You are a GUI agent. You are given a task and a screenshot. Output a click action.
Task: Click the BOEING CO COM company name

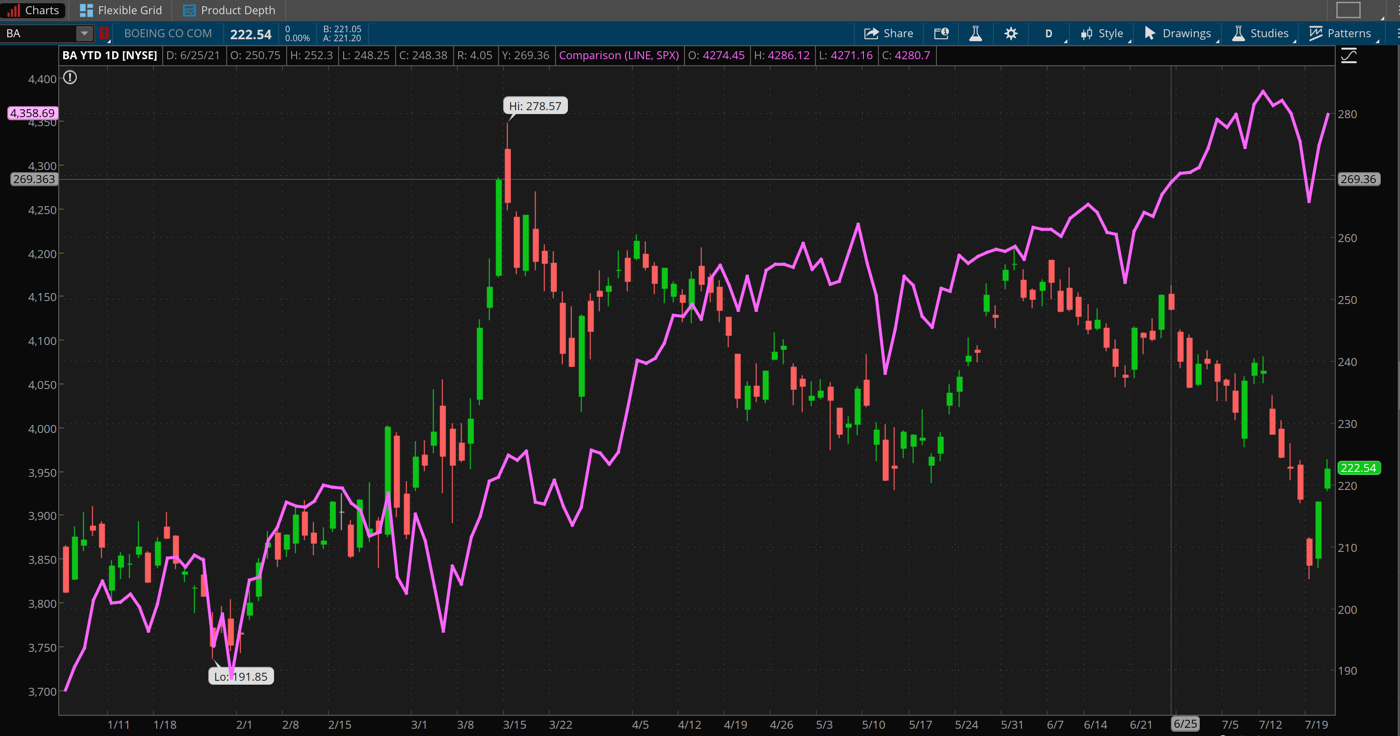pyautogui.click(x=168, y=33)
